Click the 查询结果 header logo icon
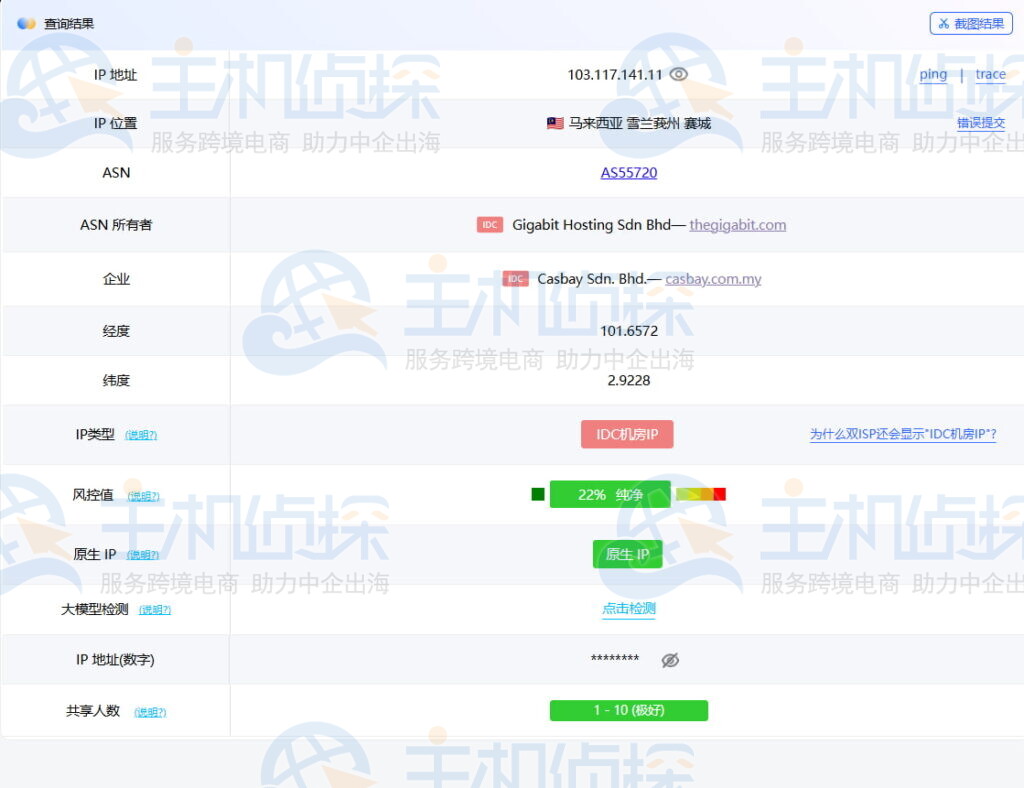This screenshot has height=788, width=1024. click(26, 24)
